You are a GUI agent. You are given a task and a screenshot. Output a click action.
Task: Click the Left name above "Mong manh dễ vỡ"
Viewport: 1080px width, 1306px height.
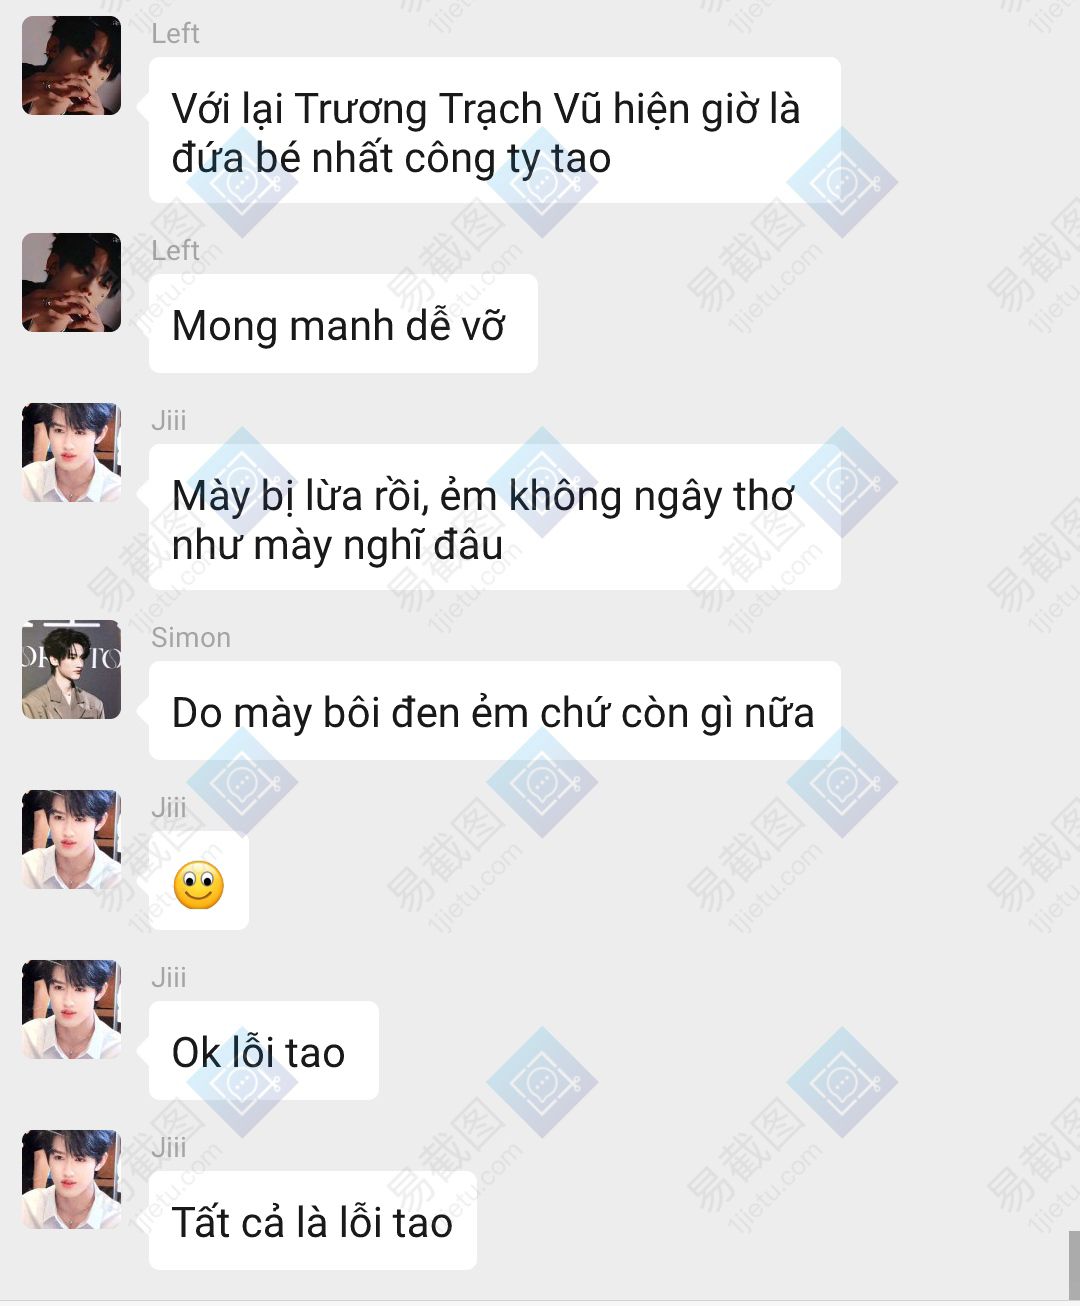(x=175, y=250)
